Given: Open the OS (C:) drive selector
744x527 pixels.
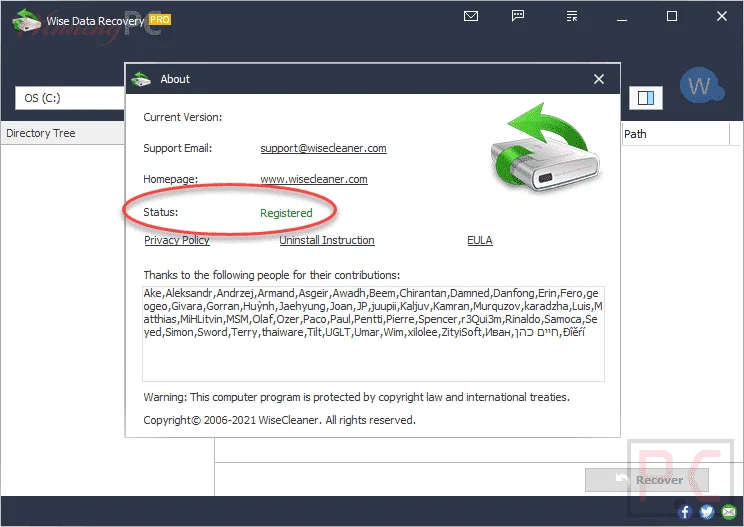Looking at the screenshot, I should point(70,98).
